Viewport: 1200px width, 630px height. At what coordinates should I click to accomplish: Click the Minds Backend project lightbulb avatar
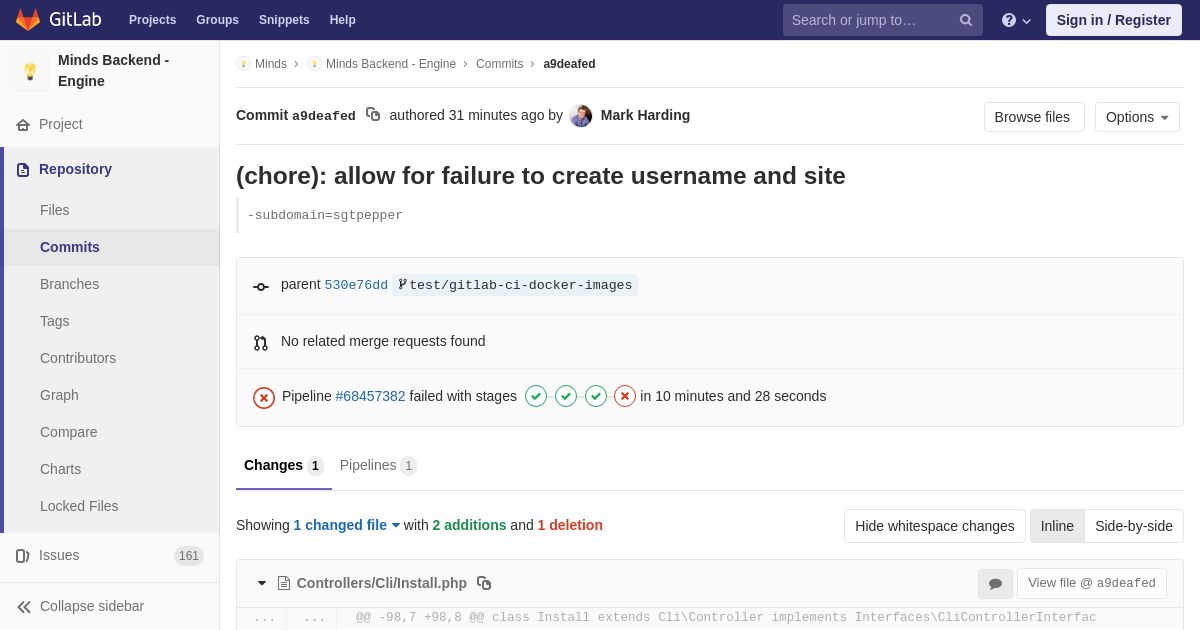(30, 71)
